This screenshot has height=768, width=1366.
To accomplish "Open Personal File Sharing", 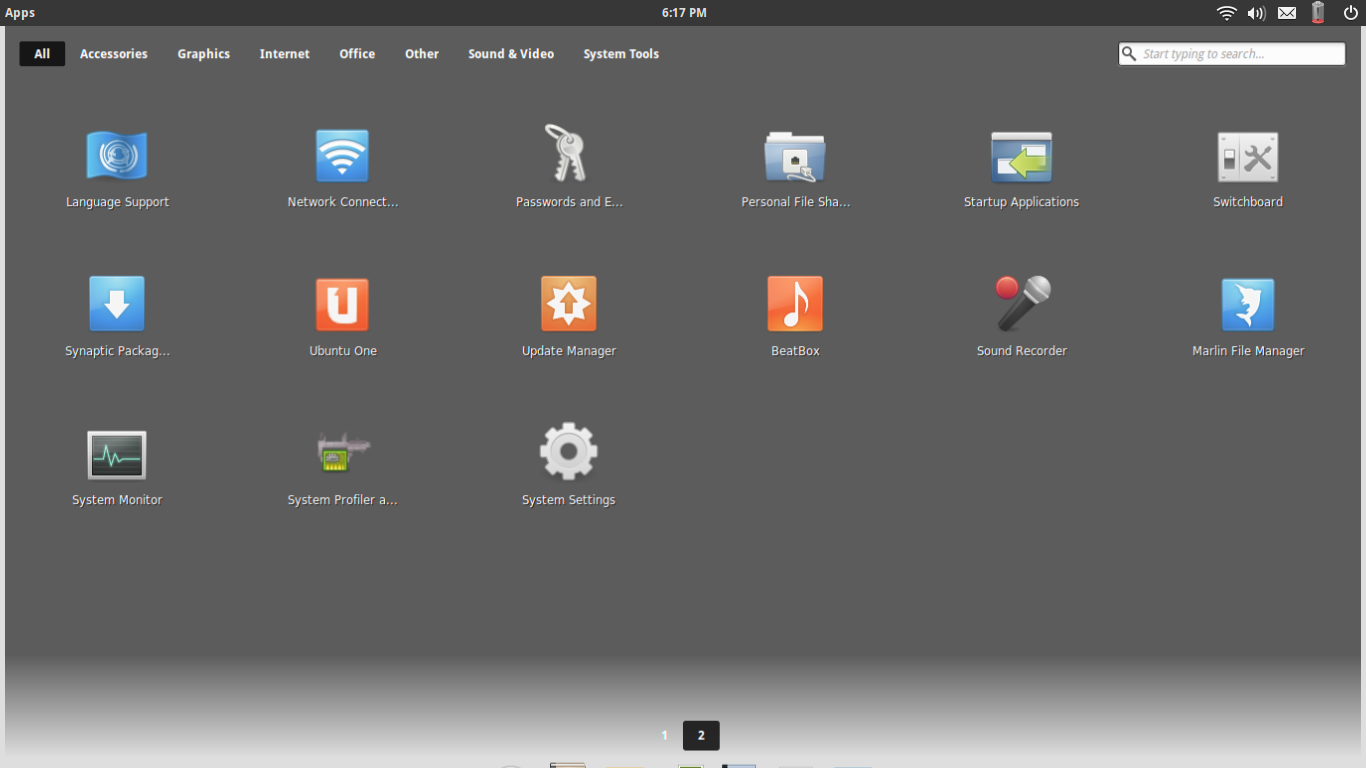I will click(795, 157).
